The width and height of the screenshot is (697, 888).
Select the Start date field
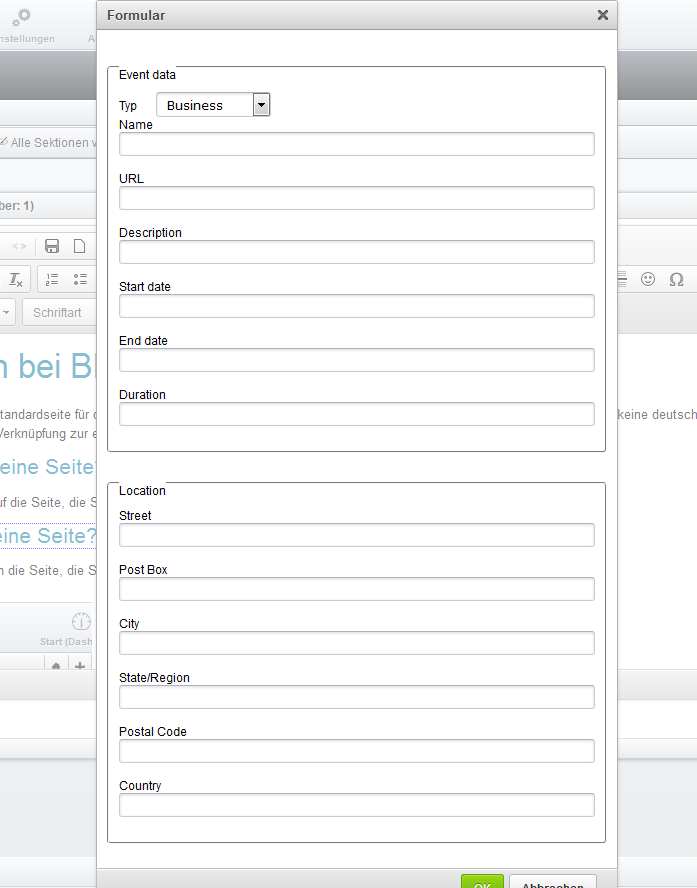(x=356, y=306)
